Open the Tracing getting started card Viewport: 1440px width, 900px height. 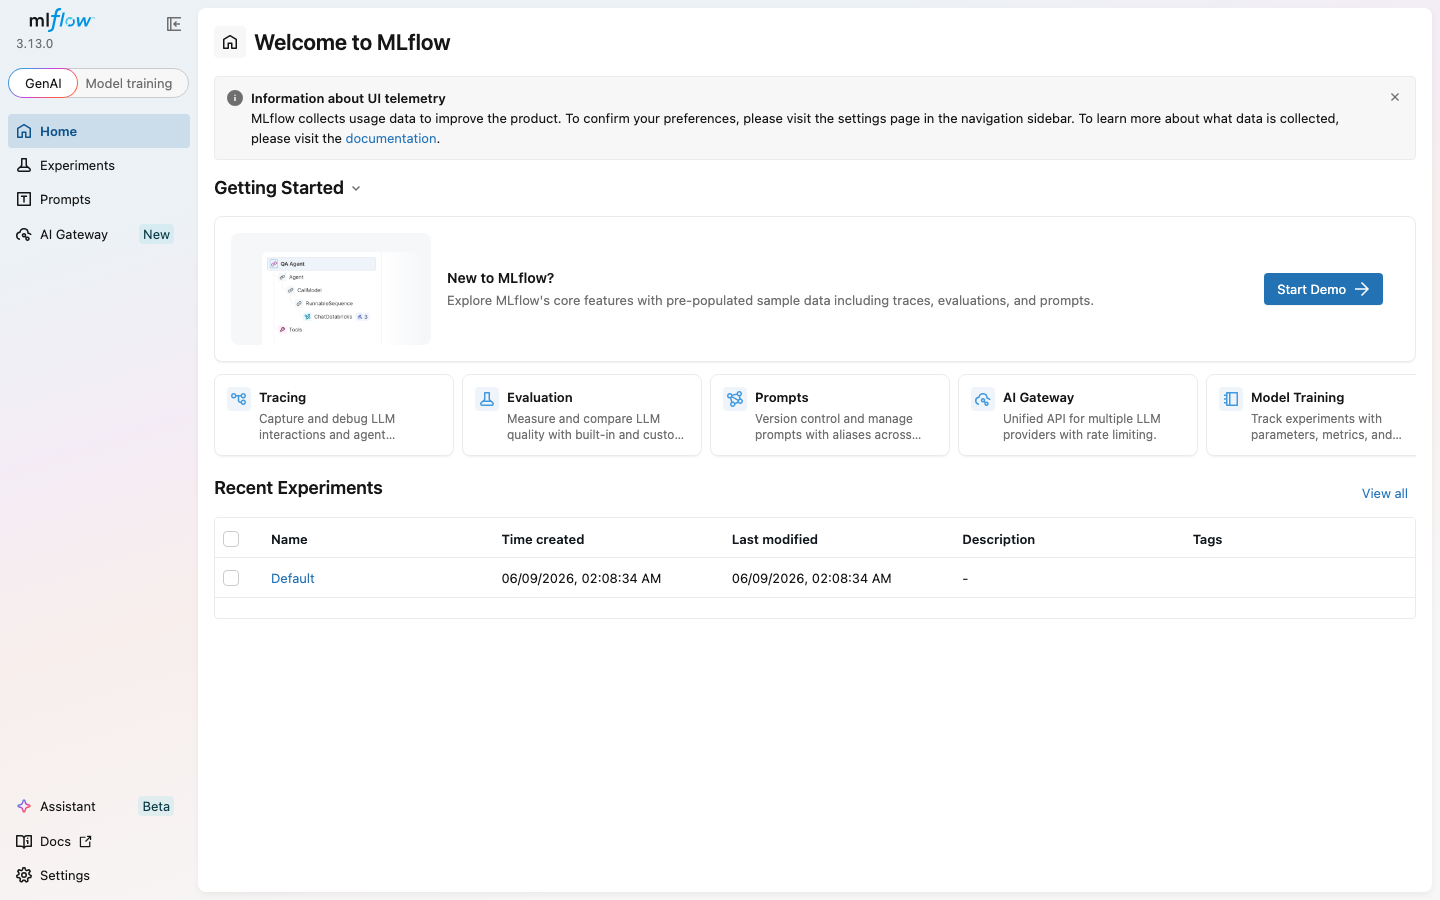point(334,415)
